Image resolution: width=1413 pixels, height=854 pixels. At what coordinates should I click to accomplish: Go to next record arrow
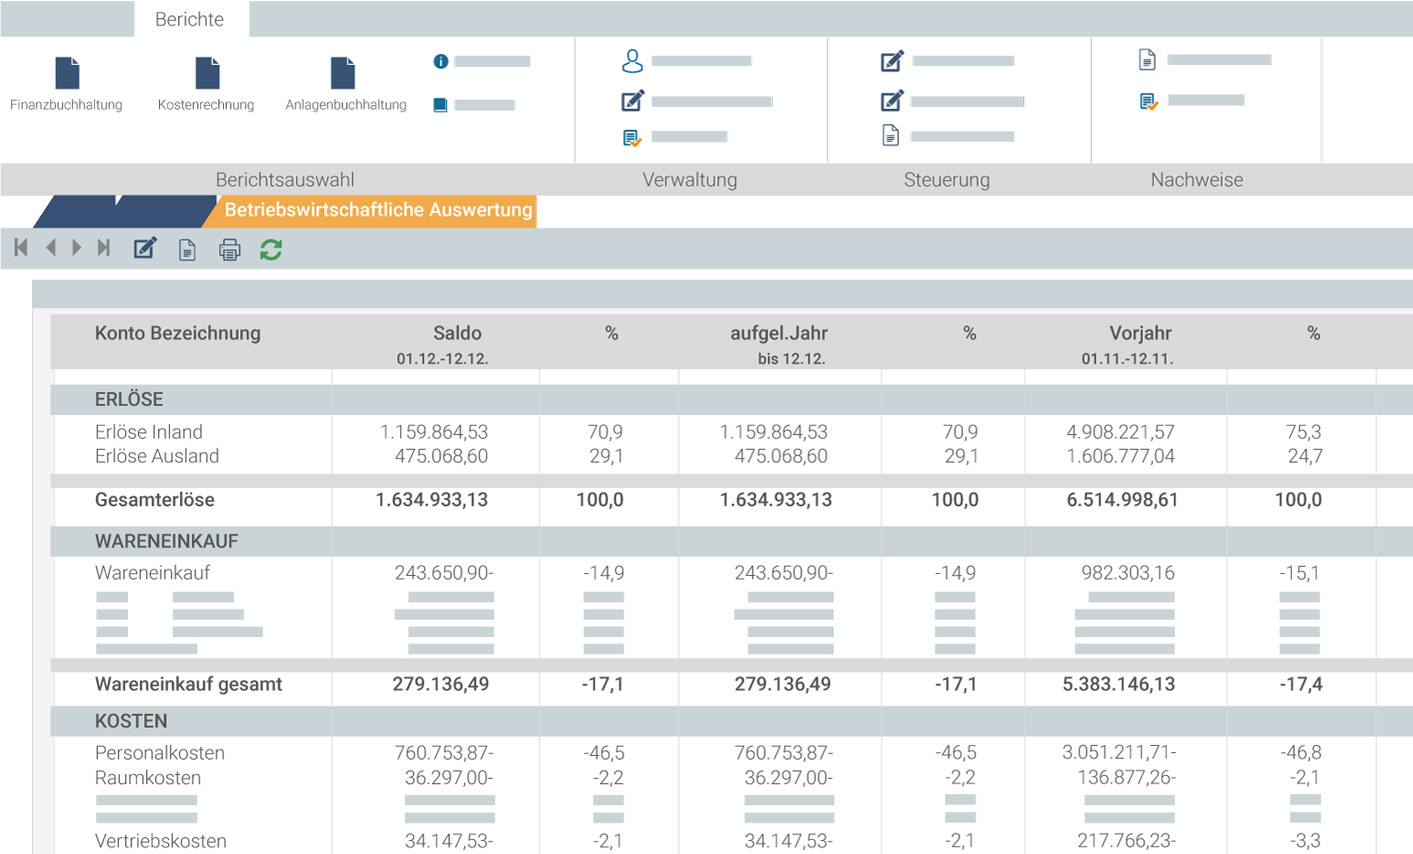click(77, 248)
